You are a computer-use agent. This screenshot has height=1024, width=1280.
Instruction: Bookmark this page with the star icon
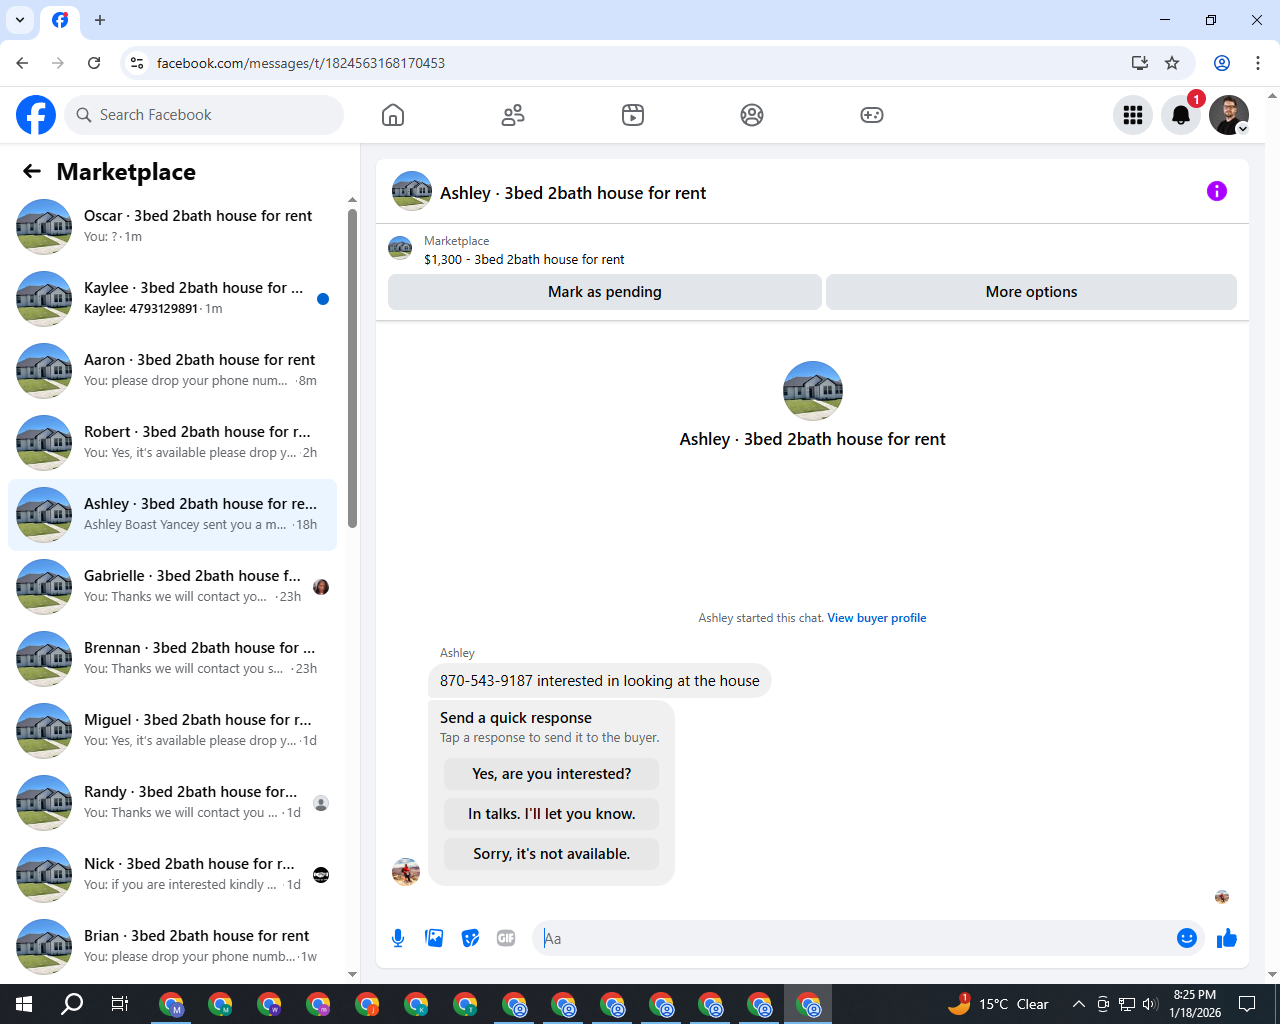[x=1172, y=63]
